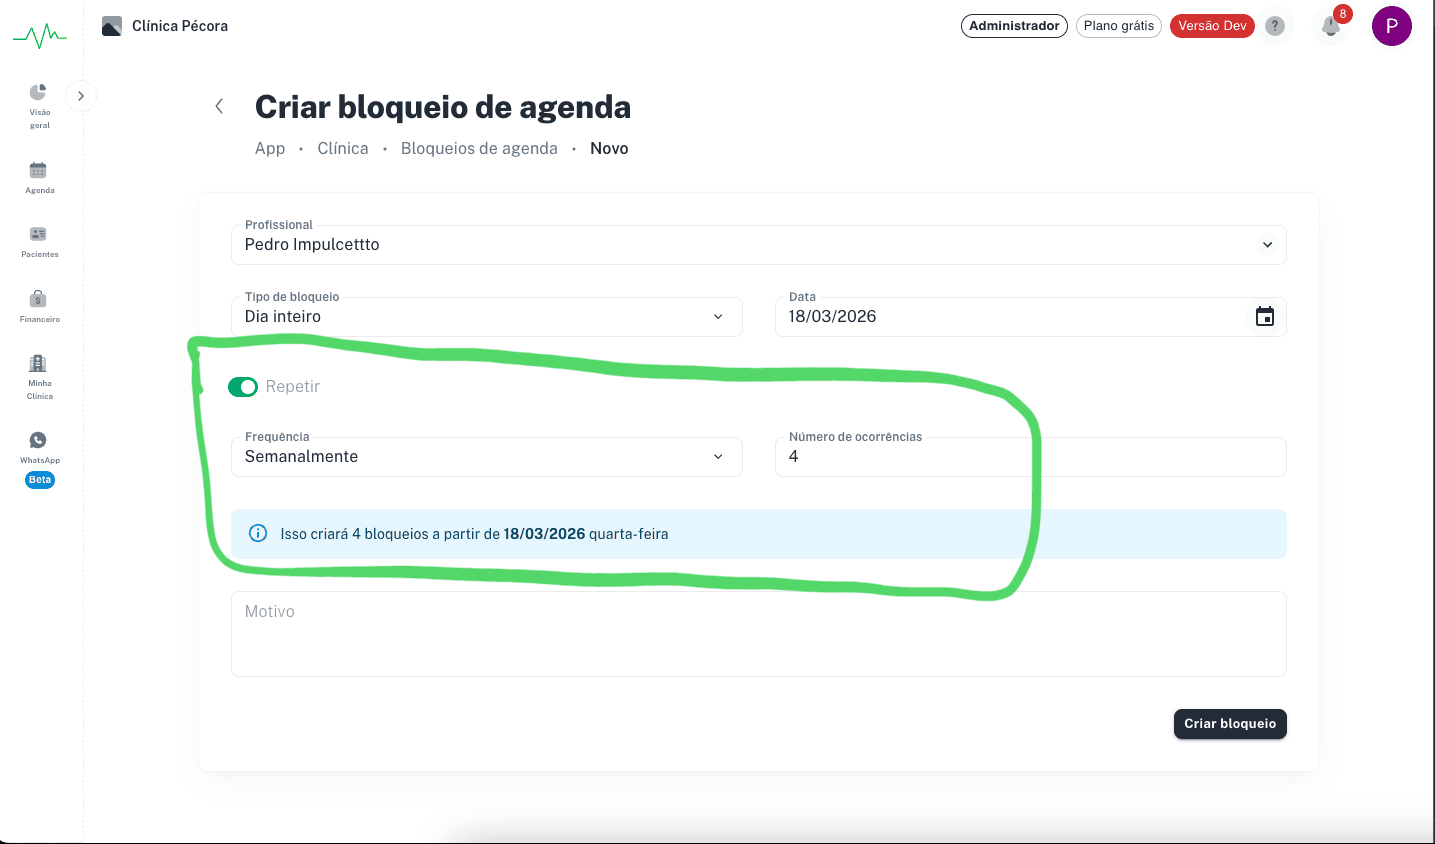1435x844 pixels.
Task: Open the Tipo de bloqueio dropdown
Action: point(487,317)
